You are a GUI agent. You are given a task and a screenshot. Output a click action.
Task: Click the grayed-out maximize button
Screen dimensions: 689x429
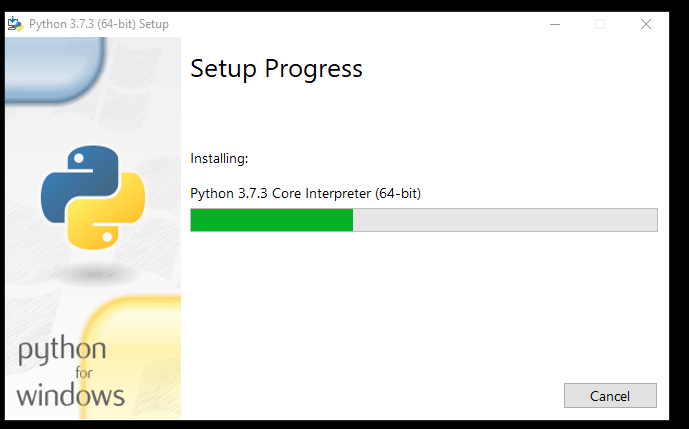point(600,24)
